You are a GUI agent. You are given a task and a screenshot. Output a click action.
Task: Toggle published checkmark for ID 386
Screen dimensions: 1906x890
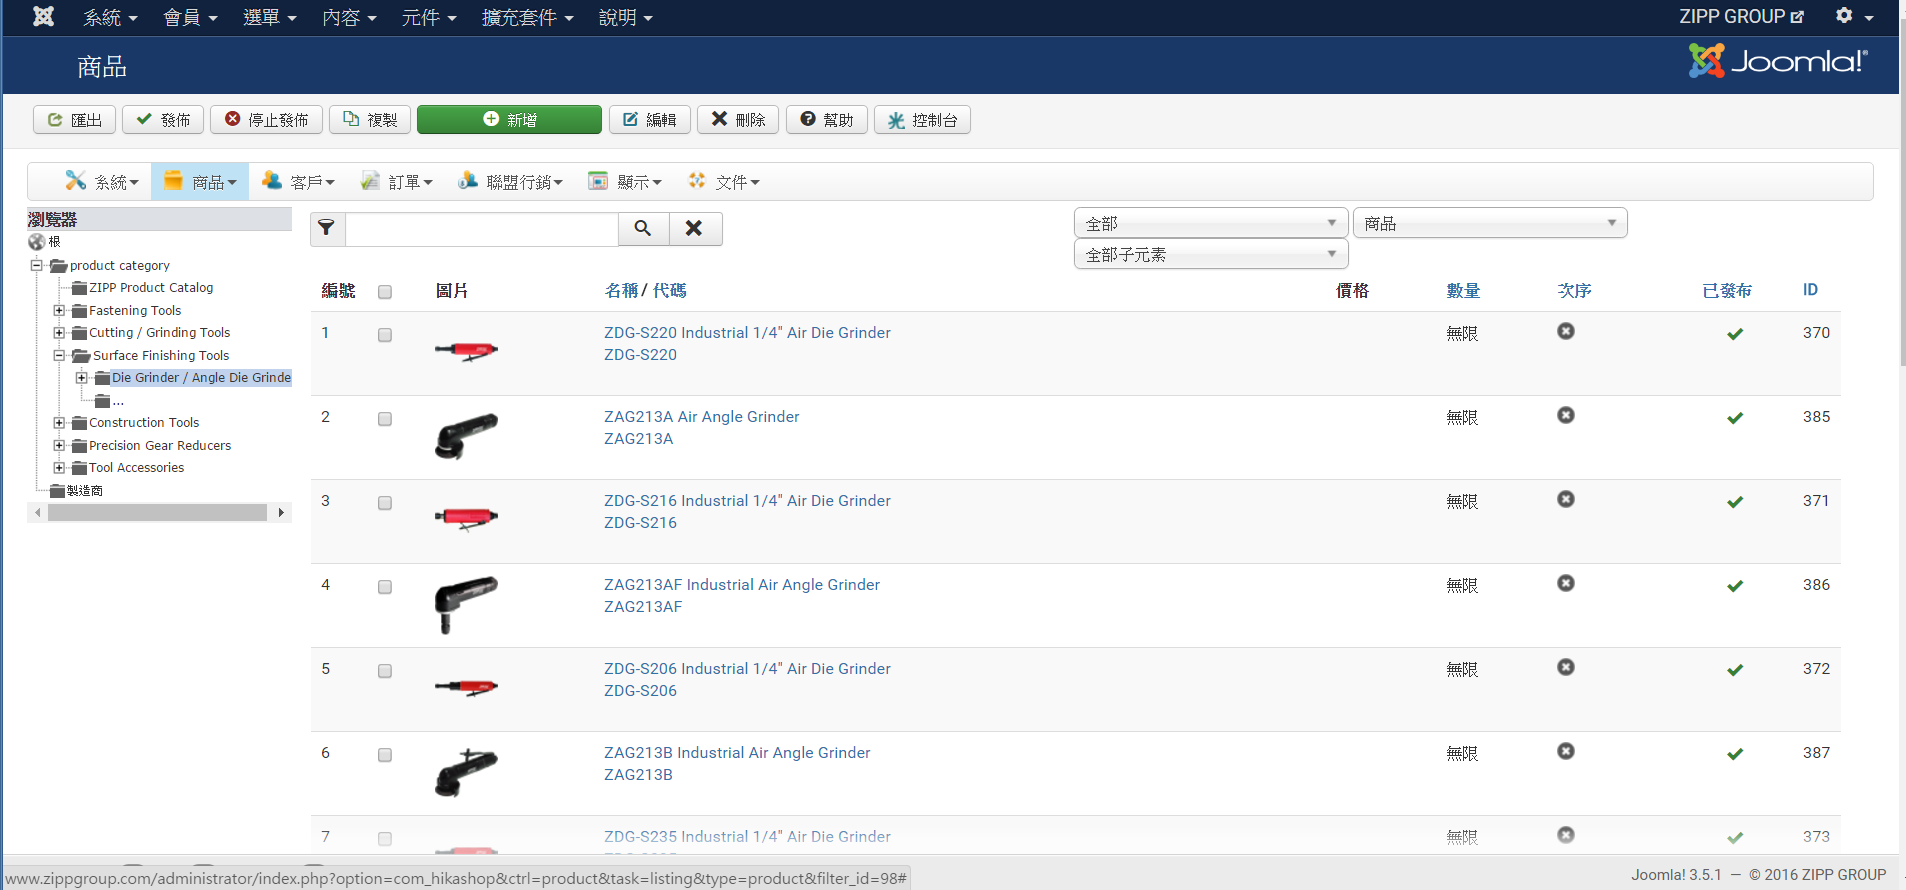coord(1735,586)
